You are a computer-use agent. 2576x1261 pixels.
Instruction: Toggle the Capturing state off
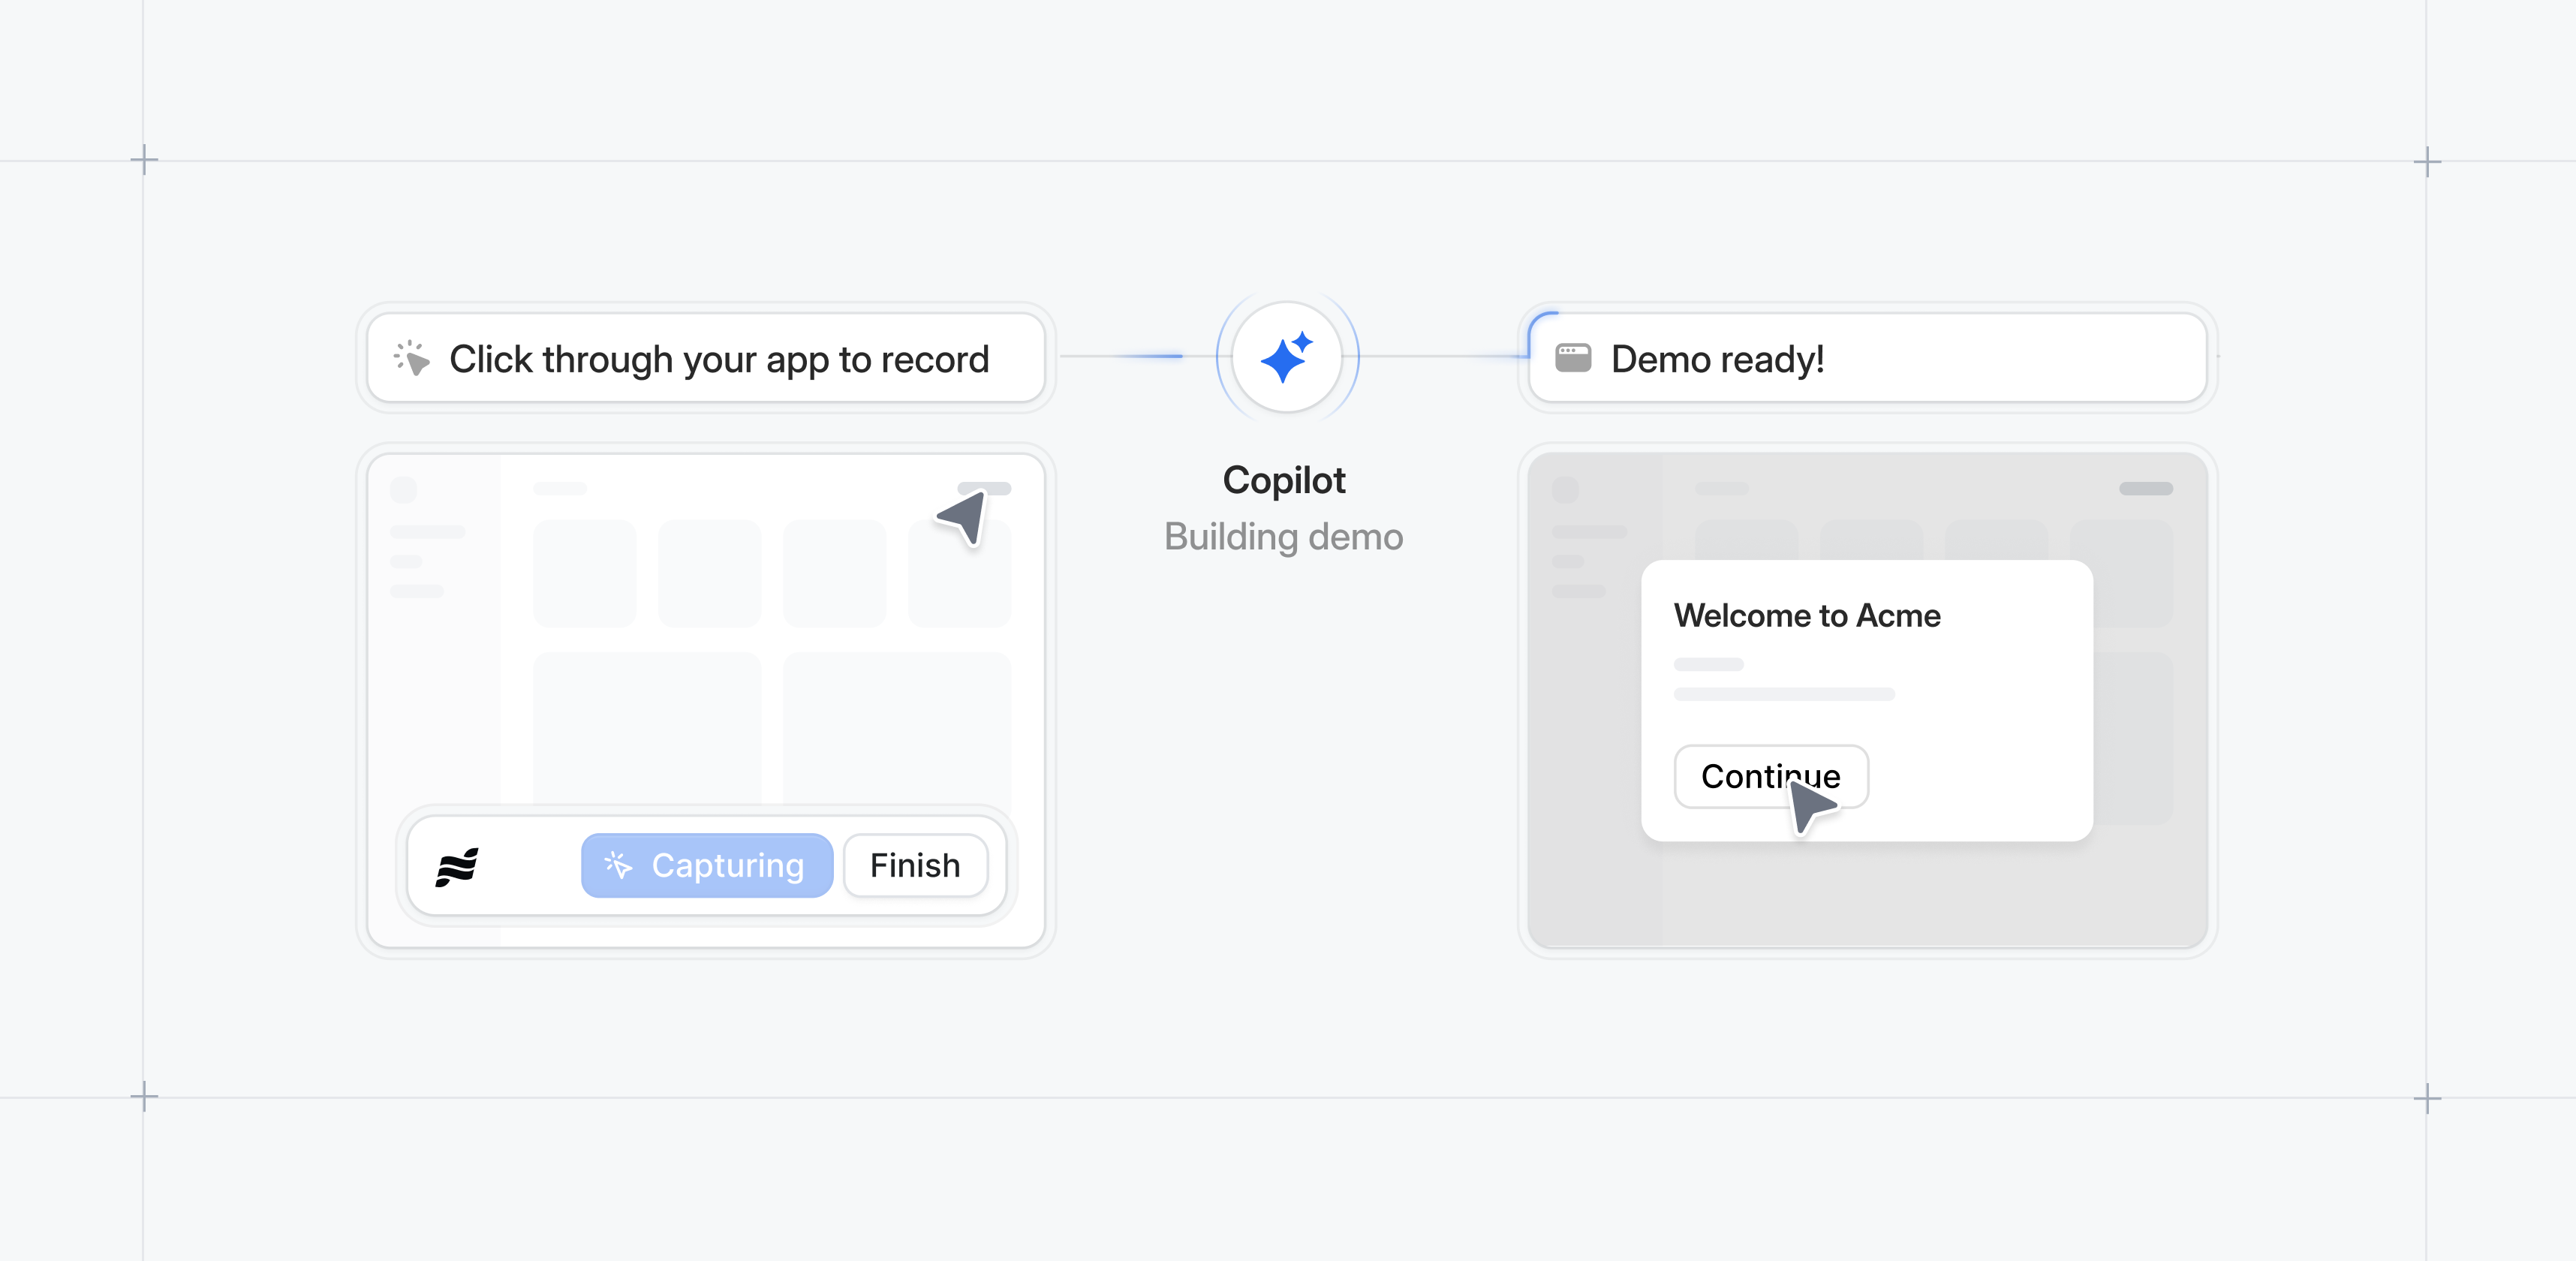coord(707,865)
